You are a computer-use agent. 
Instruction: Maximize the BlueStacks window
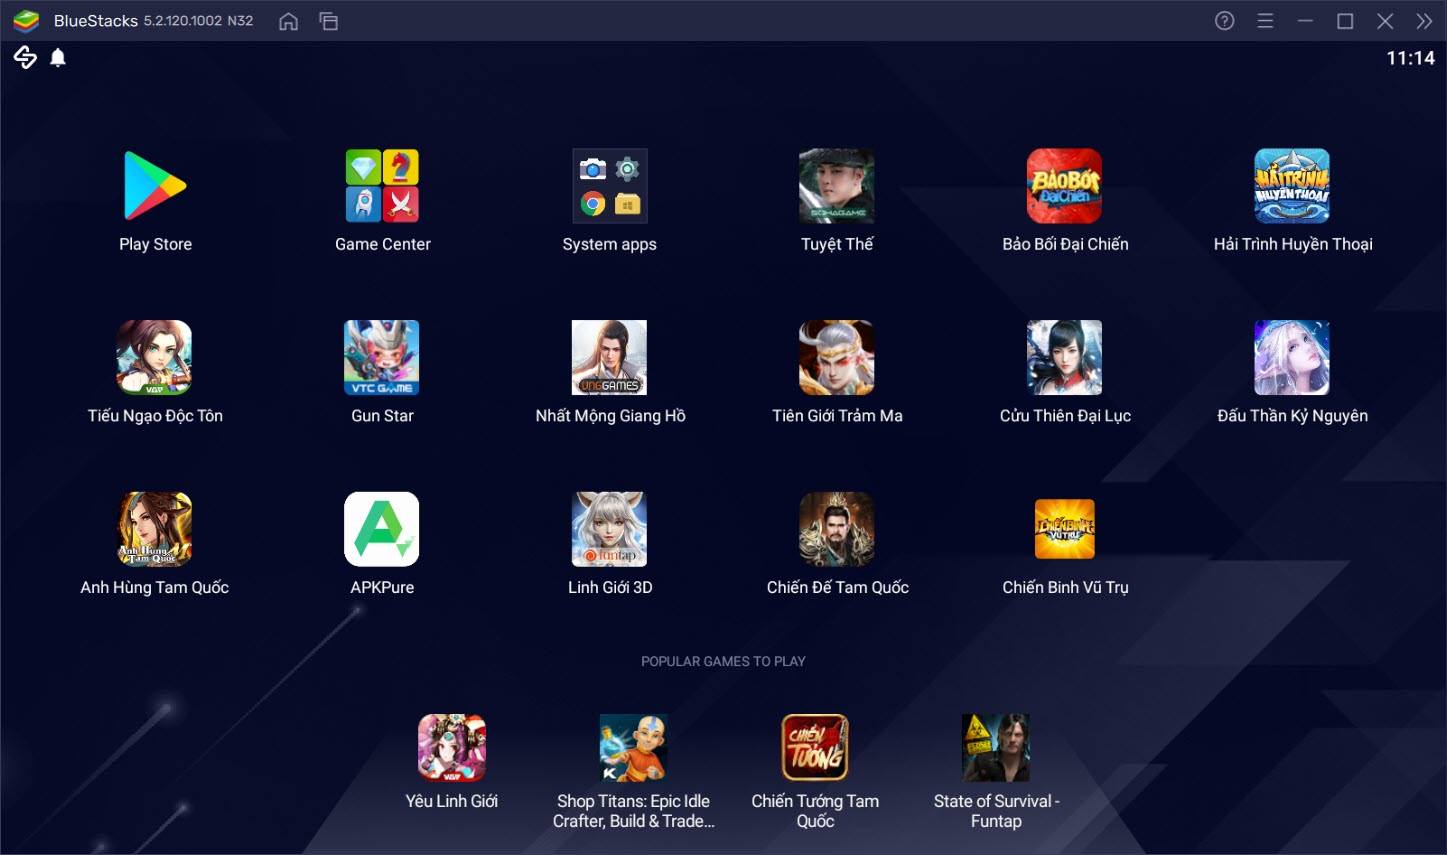1345,21
